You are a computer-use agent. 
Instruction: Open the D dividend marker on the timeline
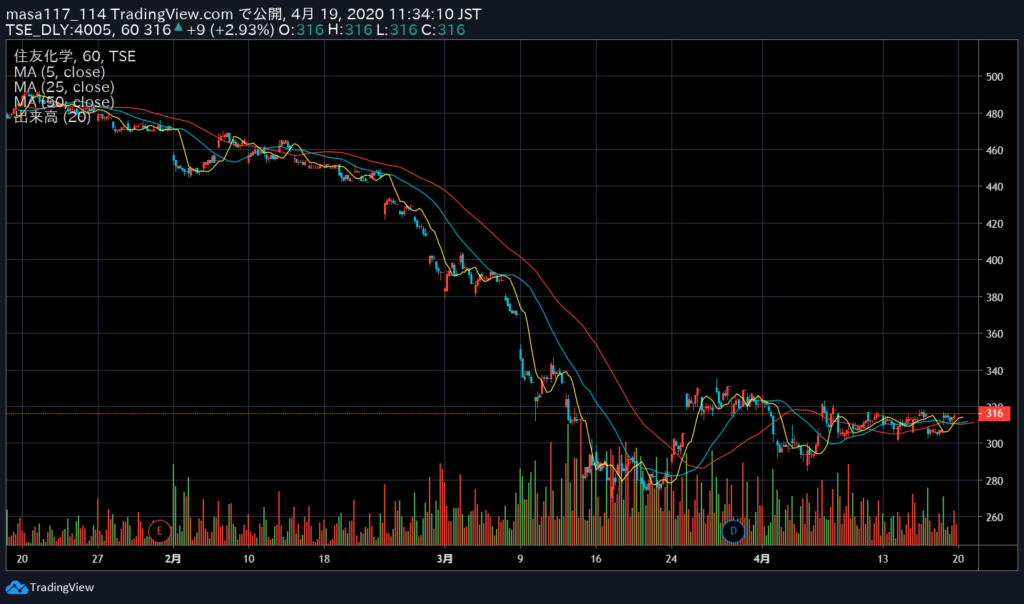[x=733, y=531]
